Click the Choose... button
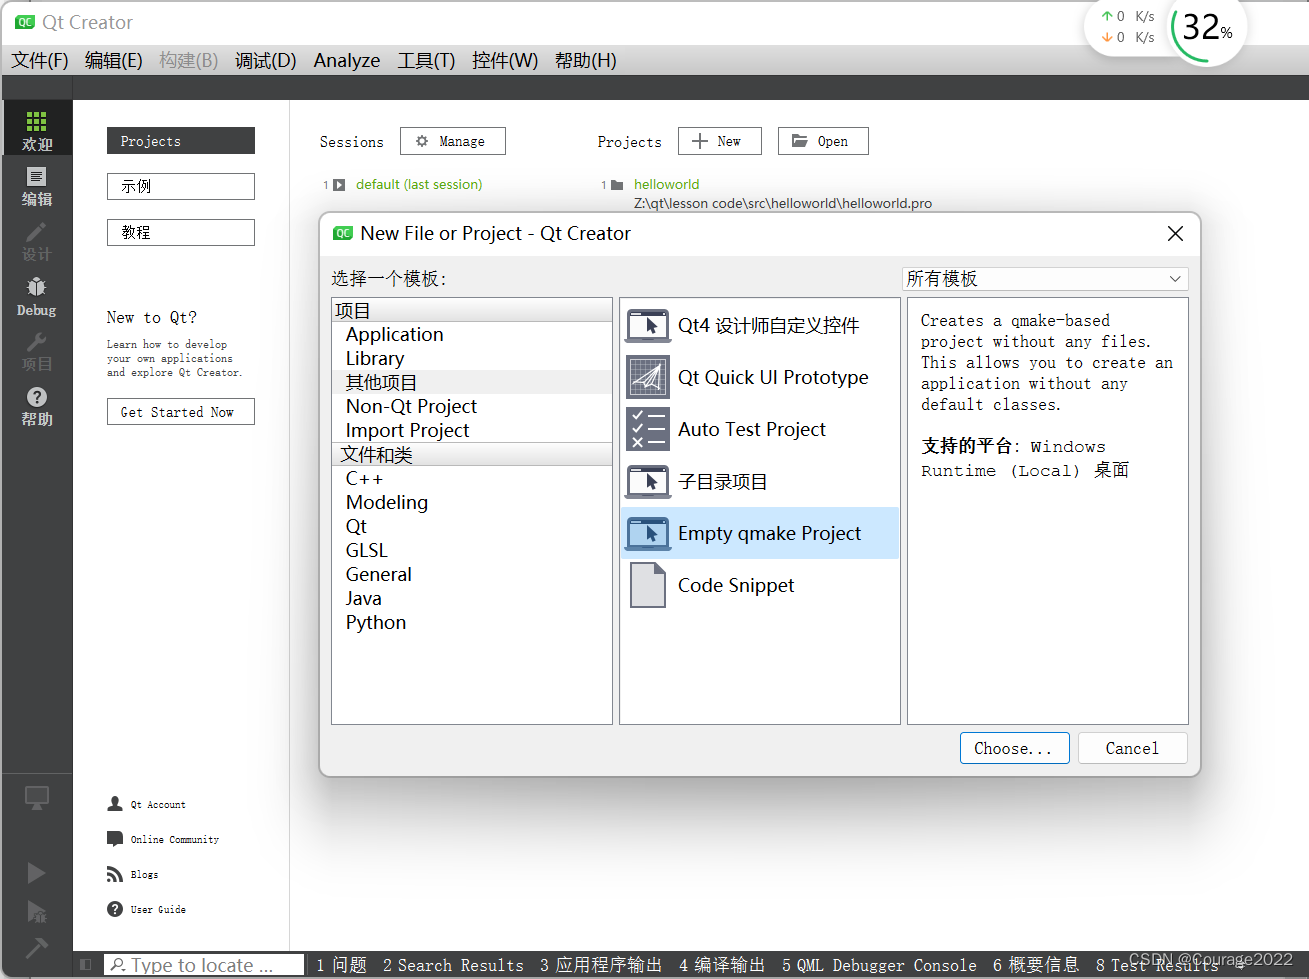The width and height of the screenshot is (1309, 979). point(1014,748)
